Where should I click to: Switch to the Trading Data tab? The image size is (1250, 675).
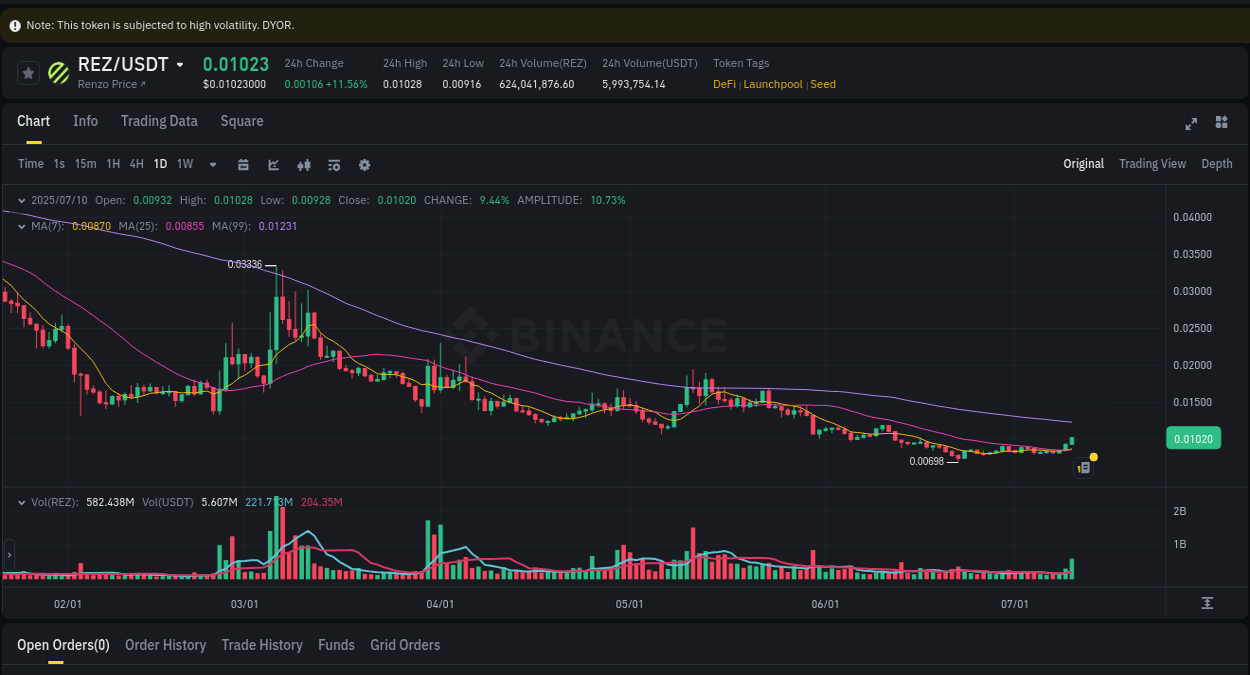[x=159, y=121]
